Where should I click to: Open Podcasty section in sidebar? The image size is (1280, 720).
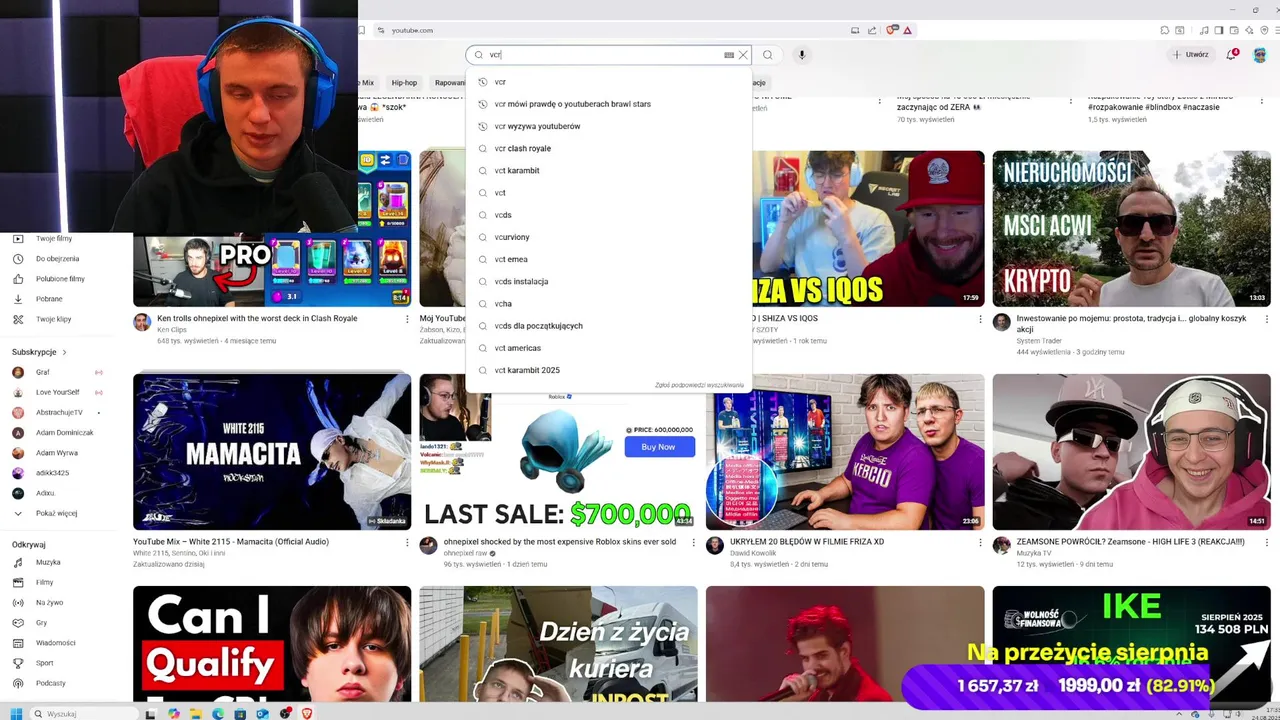click(50, 683)
